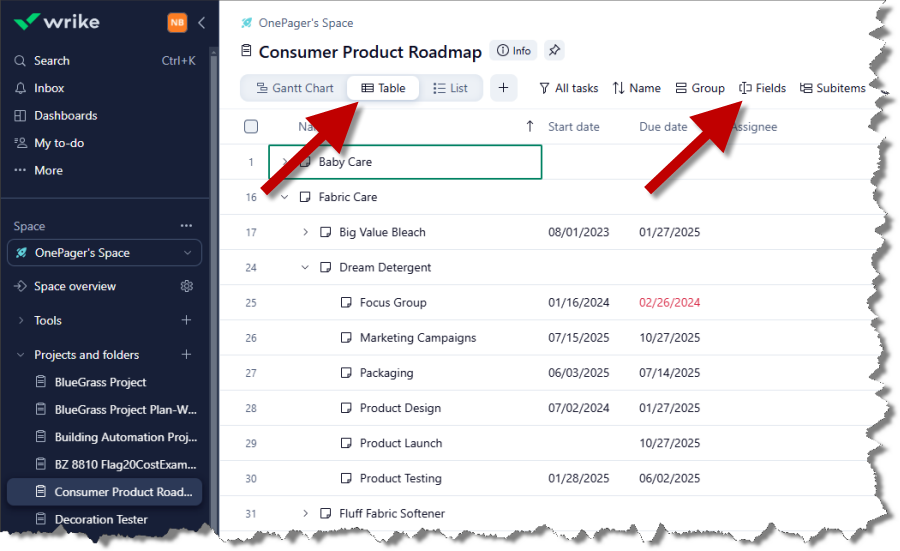Open the Group options

tap(700, 88)
